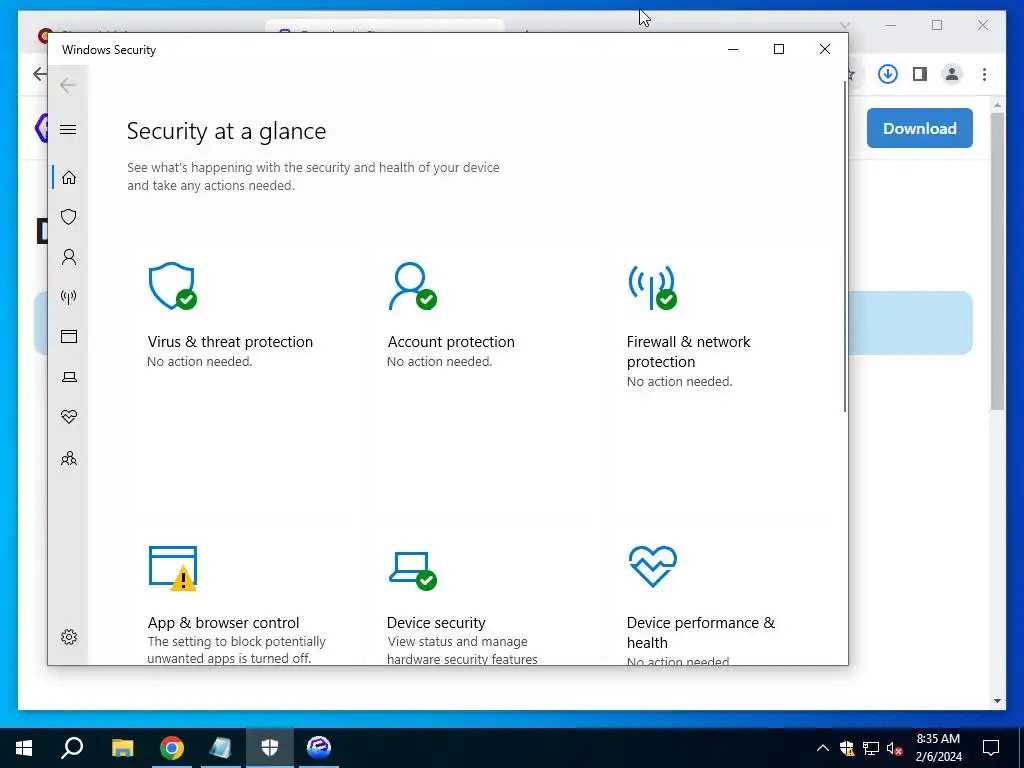Show hidden system tray icons
This screenshot has width=1024, height=768.
(x=822, y=748)
